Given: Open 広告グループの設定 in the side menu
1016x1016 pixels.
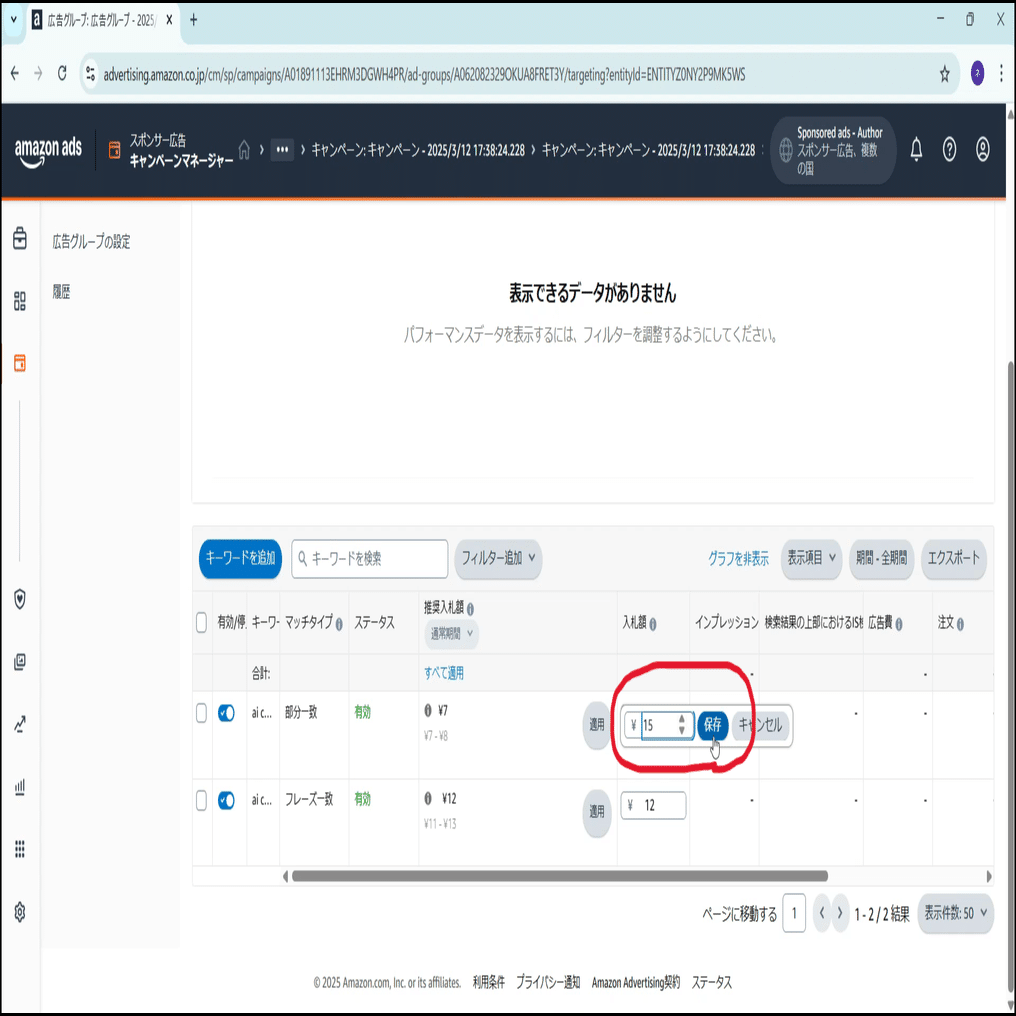Looking at the screenshot, I should (91, 242).
